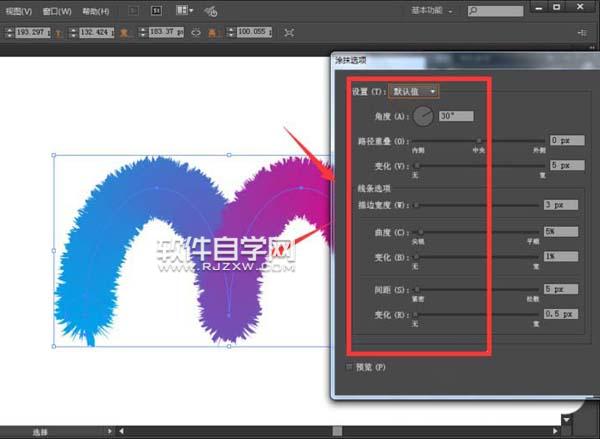The image size is (600, 439).
Task: Open the 窗口(W) menu
Action: [57, 11]
